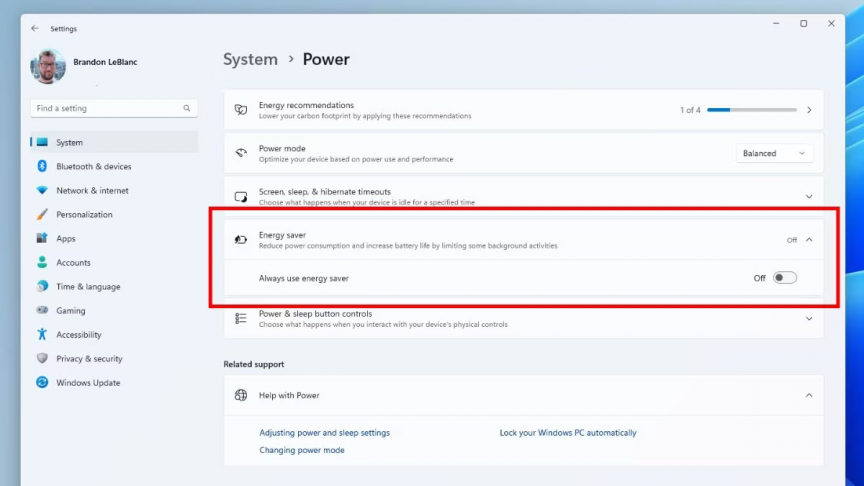Turn on Always use energy saver toggle
864x486 pixels.
tap(785, 278)
